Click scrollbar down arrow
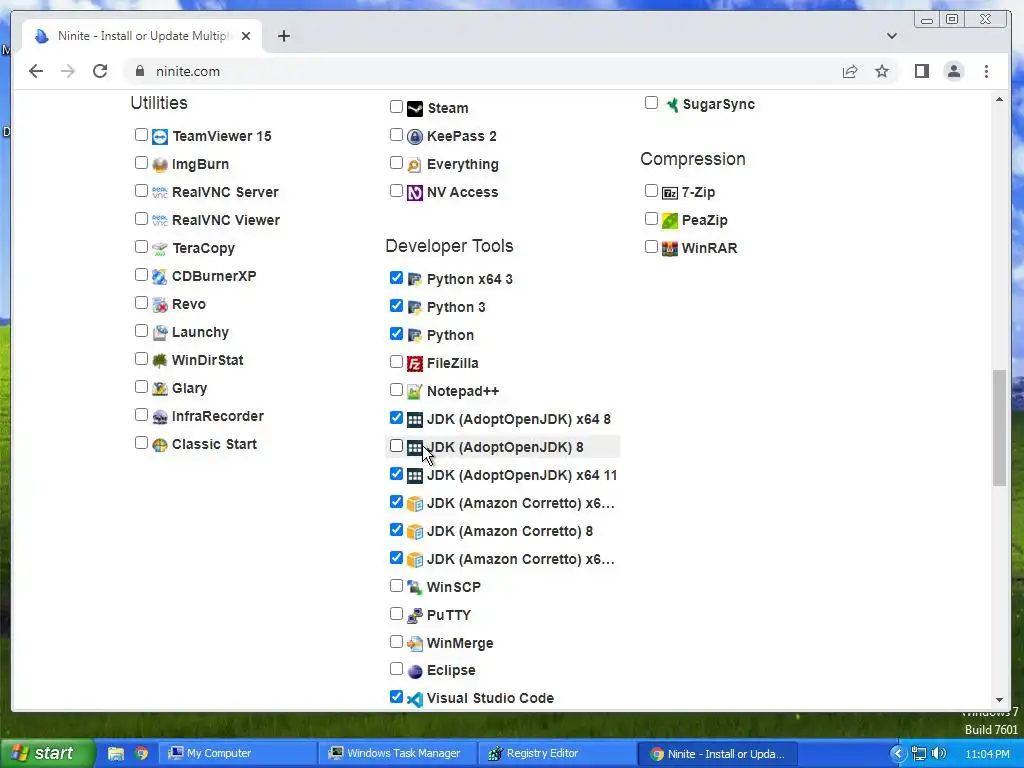The width and height of the screenshot is (1024, 768). click(999, 700)
